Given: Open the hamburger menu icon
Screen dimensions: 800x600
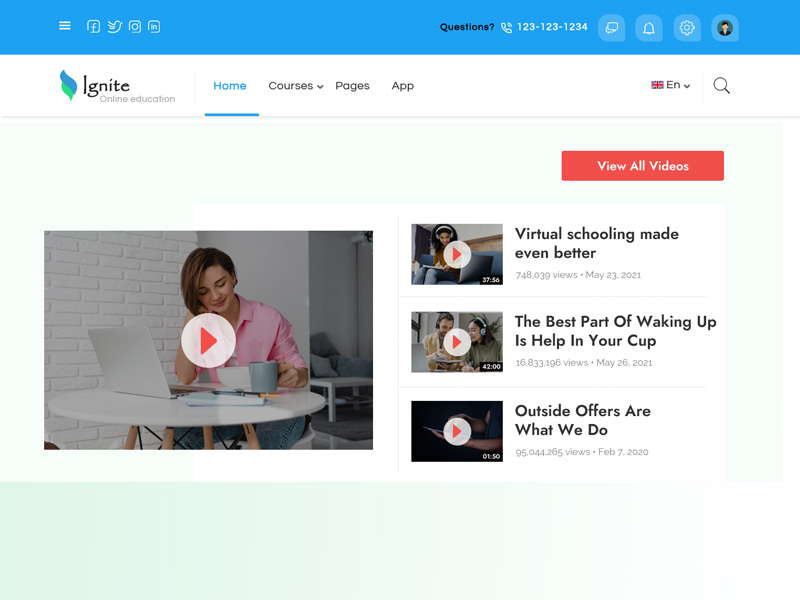Looking at the screenshot, I should tap(65, 26).
